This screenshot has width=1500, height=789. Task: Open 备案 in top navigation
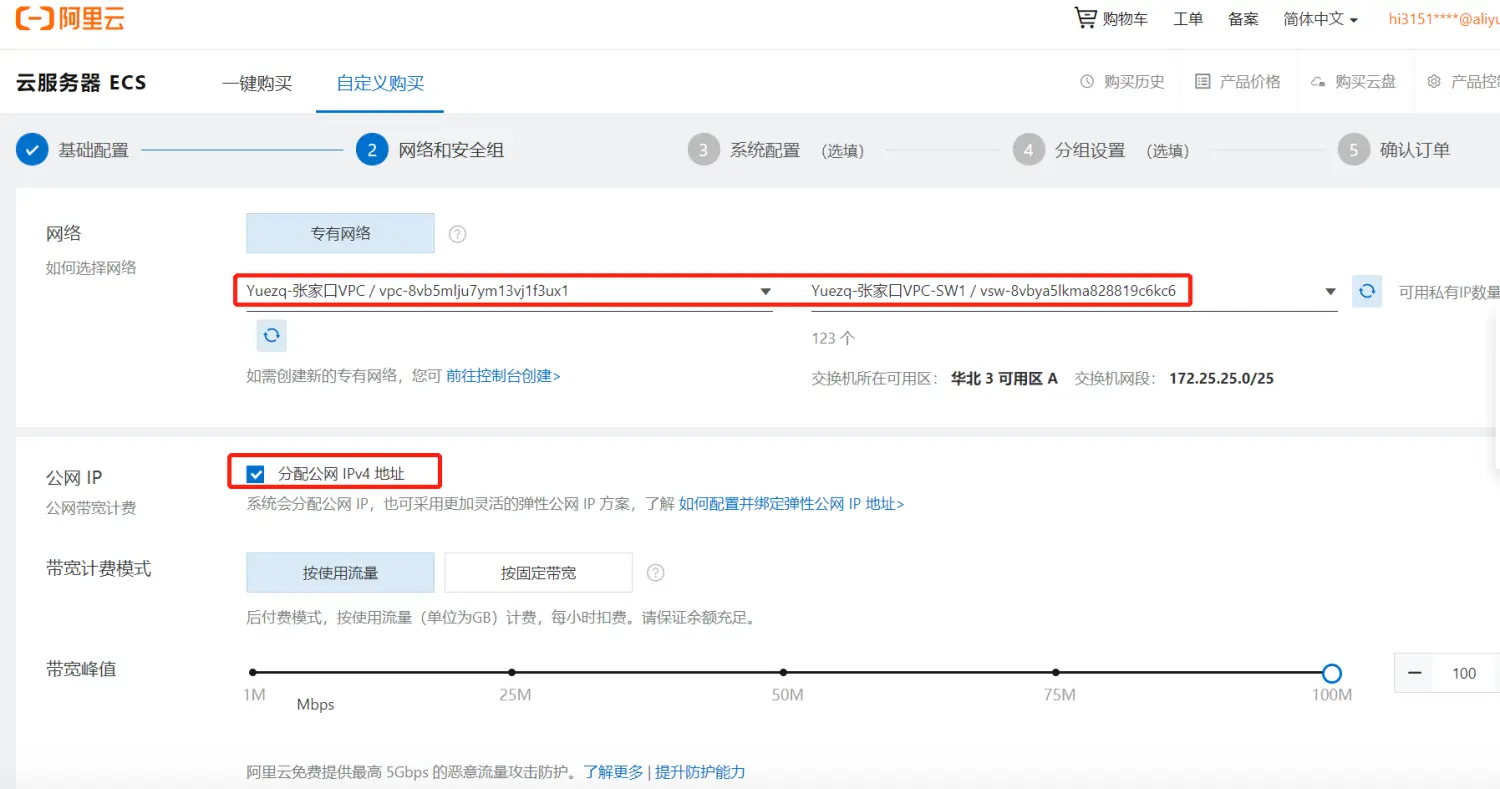point(1243,19)
